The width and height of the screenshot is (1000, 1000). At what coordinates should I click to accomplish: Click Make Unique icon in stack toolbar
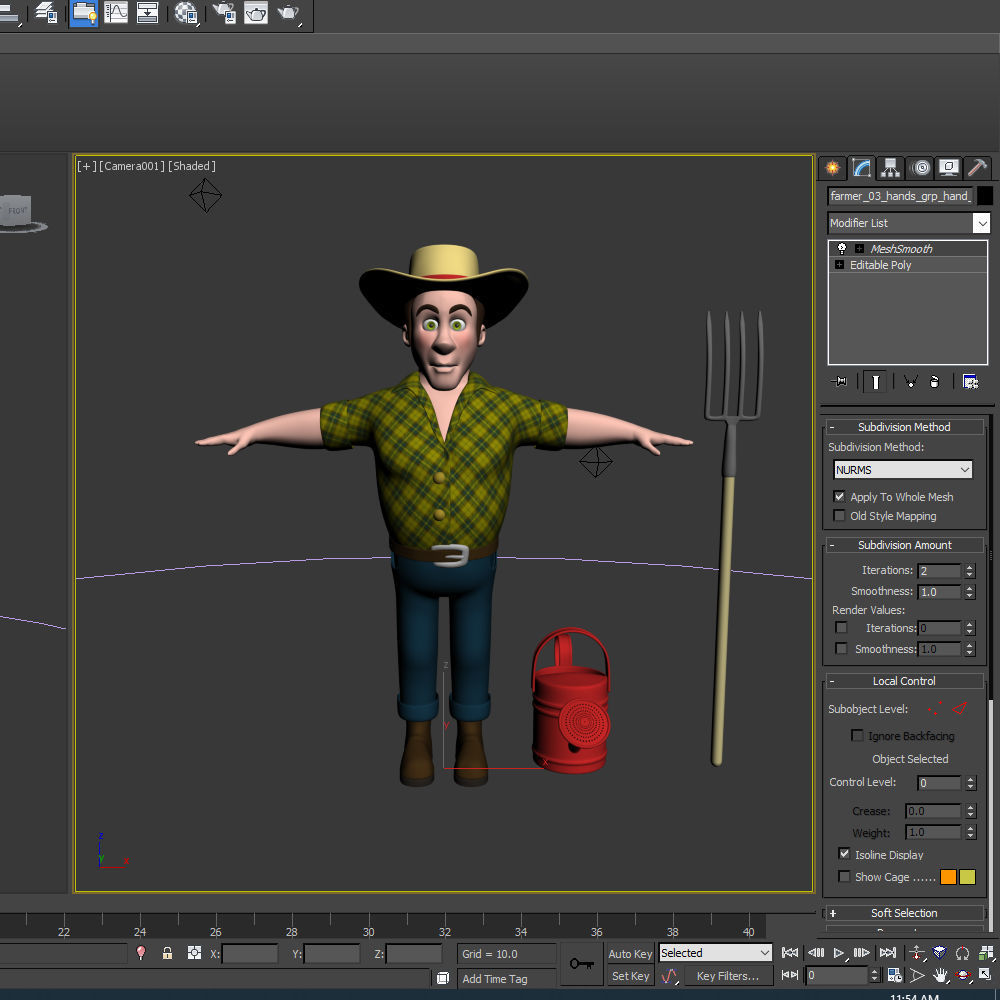910,381
